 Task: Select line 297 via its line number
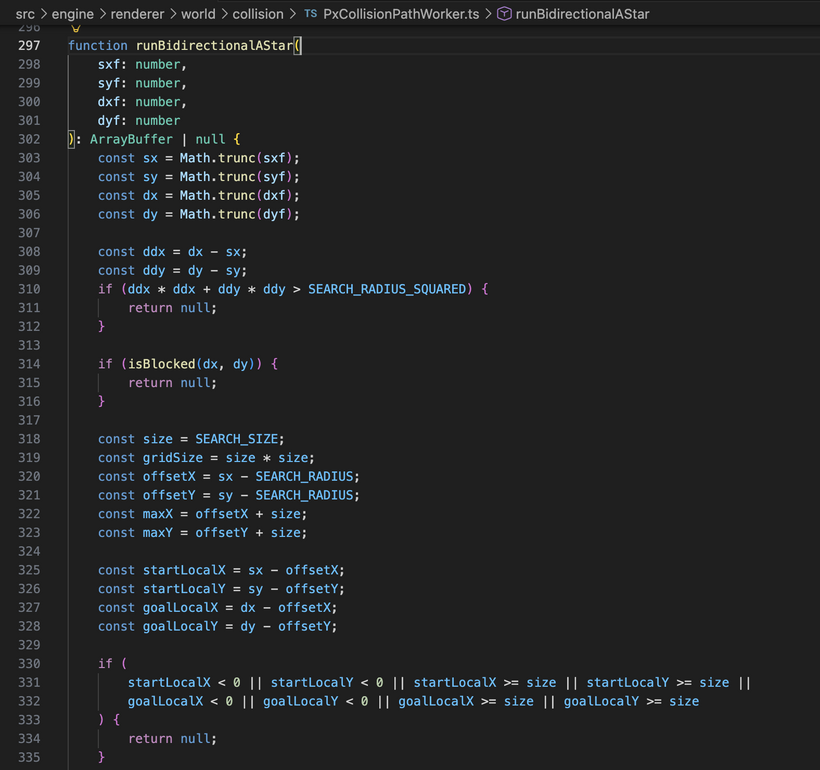click(x=29, y=46)
